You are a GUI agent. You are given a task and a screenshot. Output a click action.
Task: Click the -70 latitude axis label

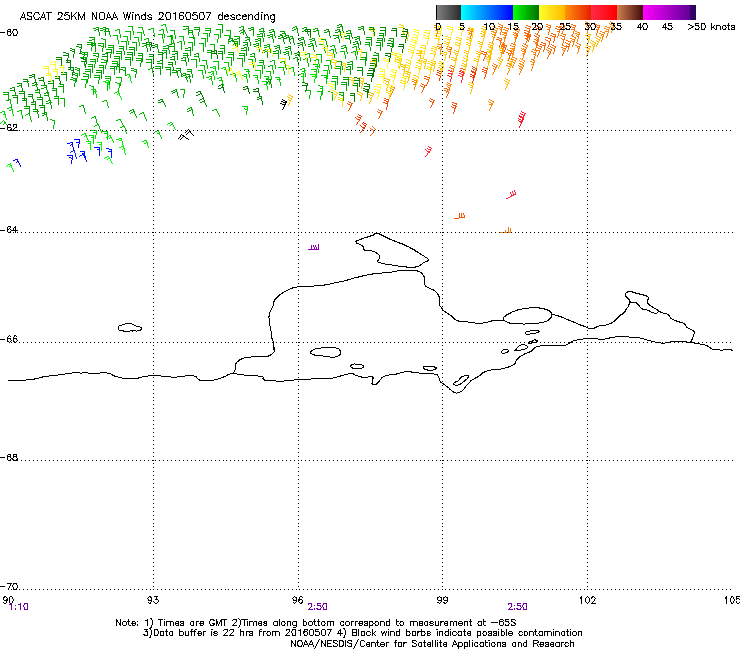pyautogui.click(x=9, y=586)
